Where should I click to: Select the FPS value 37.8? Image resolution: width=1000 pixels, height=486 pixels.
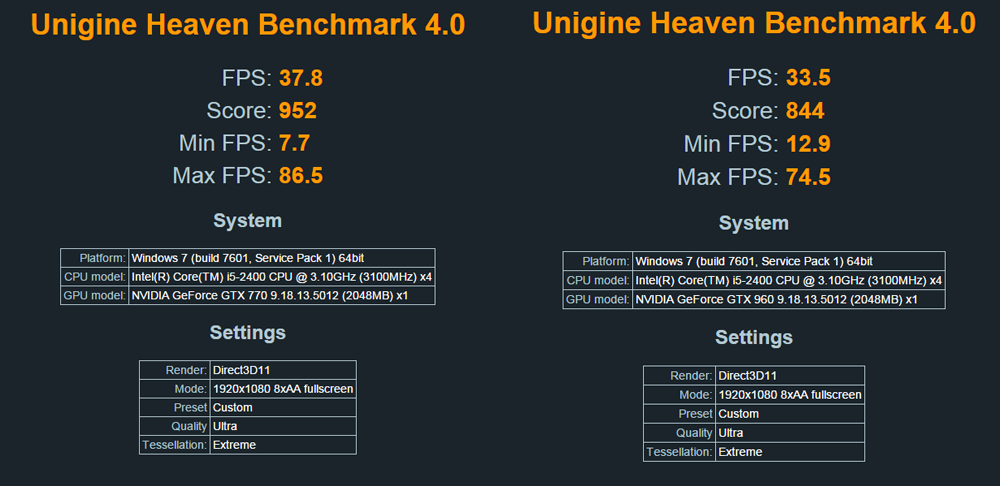point(300,79)
